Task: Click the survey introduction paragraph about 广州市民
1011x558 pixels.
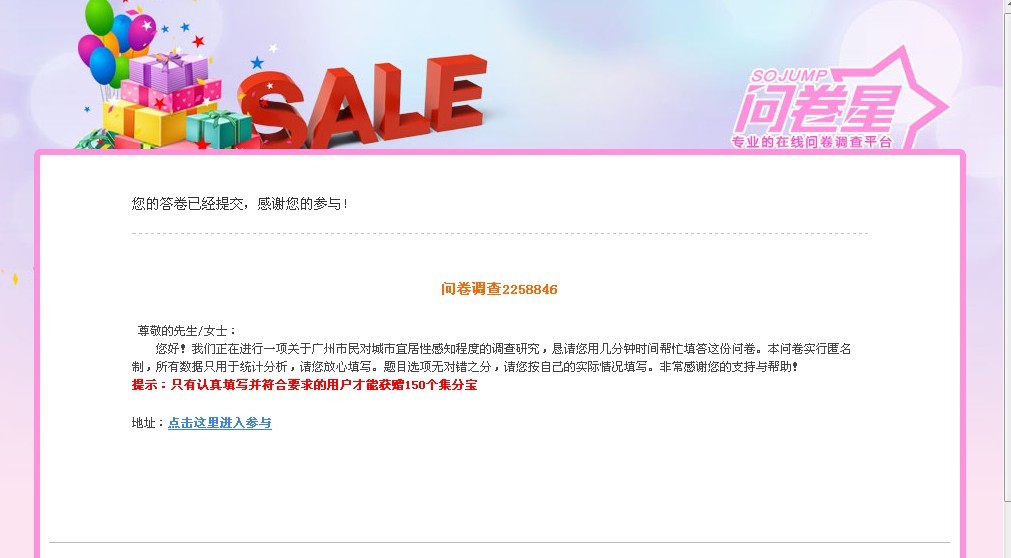Action: (491, 358)
